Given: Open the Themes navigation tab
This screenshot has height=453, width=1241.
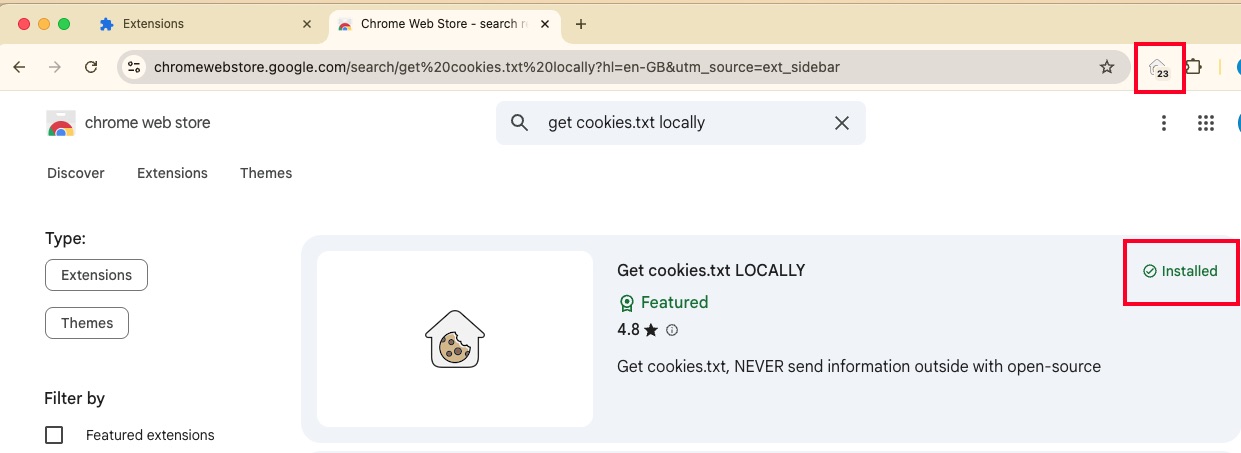Looking at the screenshot, I should (x=266, y=173).
